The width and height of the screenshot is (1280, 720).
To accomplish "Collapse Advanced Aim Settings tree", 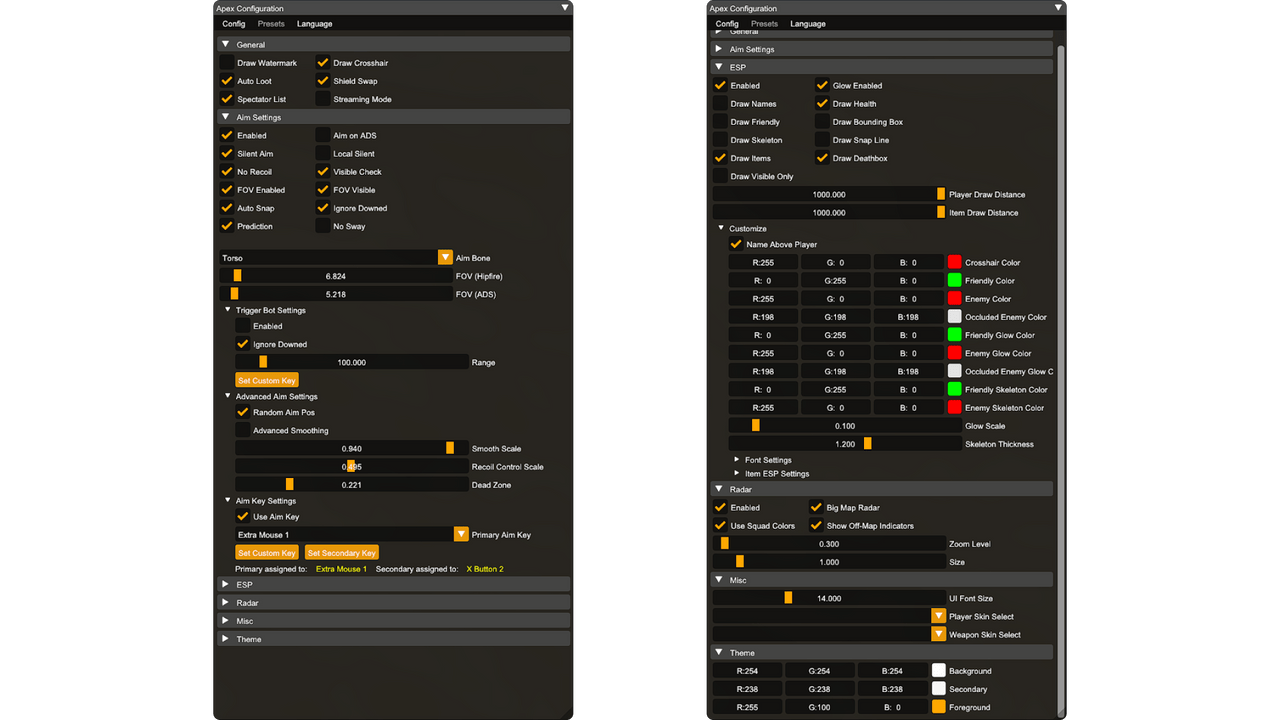I will [x=227, y=396].
